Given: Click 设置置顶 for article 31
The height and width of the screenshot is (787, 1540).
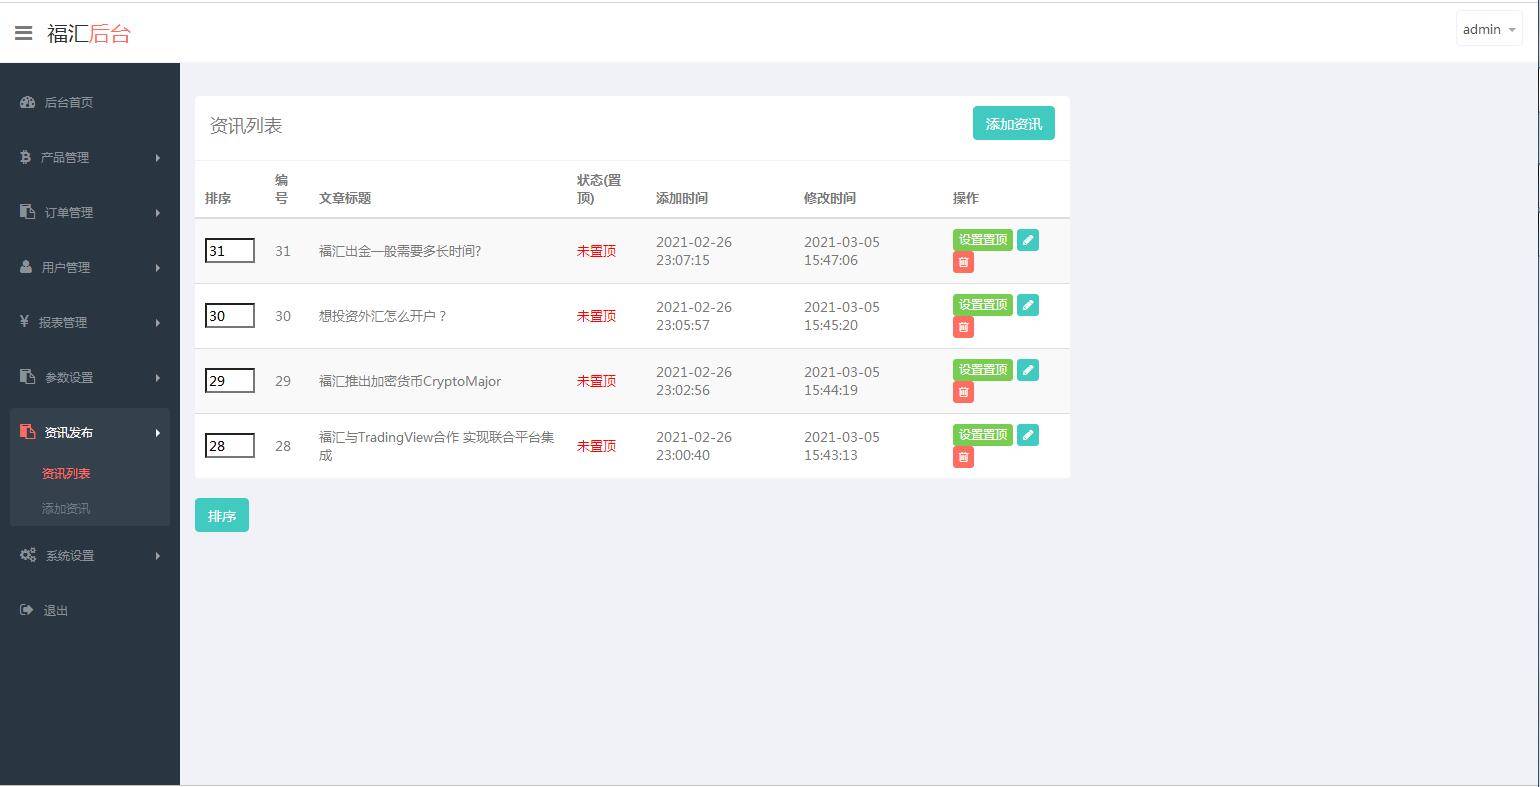Looking at the screenshot, I should (x=982, y=240).
